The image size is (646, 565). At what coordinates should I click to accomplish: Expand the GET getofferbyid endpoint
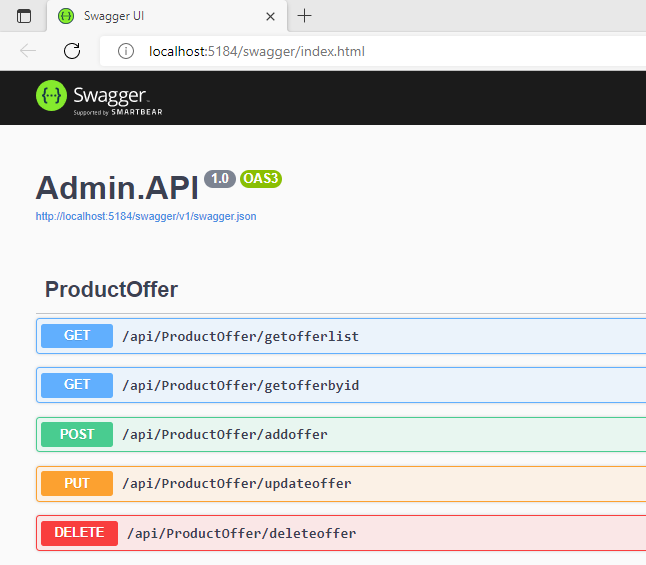[x=341, y=385]
